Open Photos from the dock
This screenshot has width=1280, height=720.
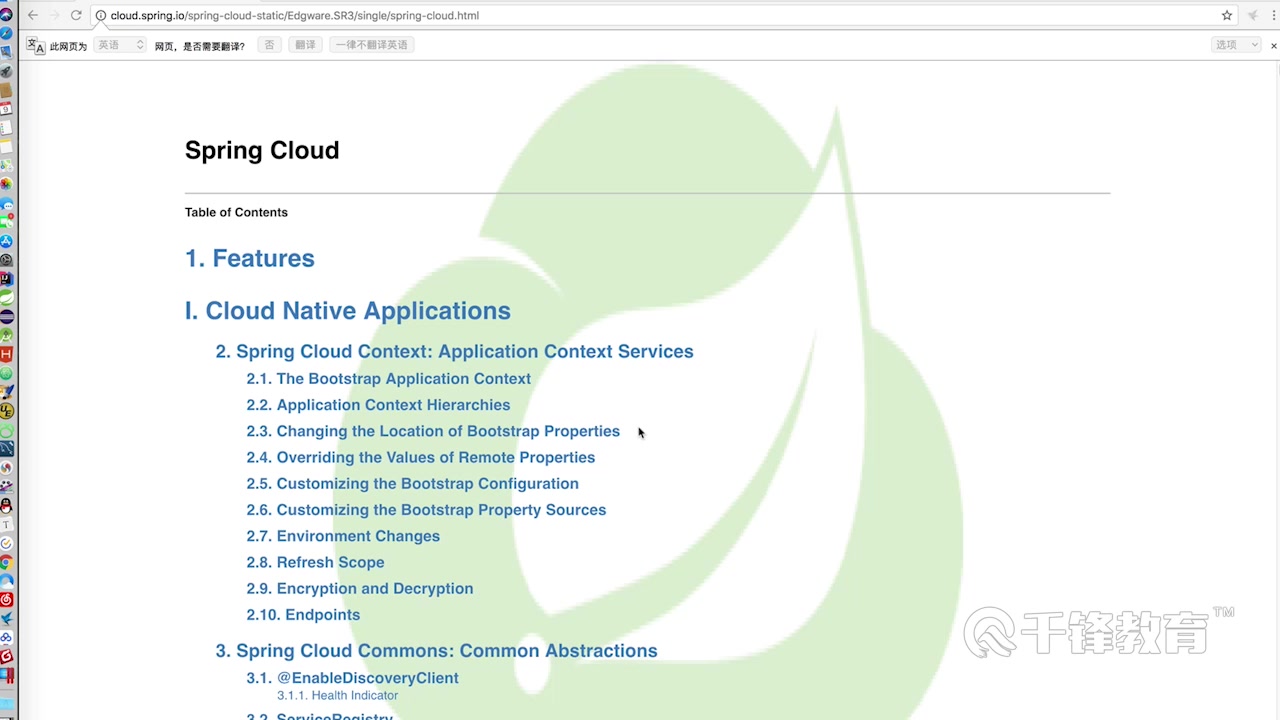click(6, 184)
